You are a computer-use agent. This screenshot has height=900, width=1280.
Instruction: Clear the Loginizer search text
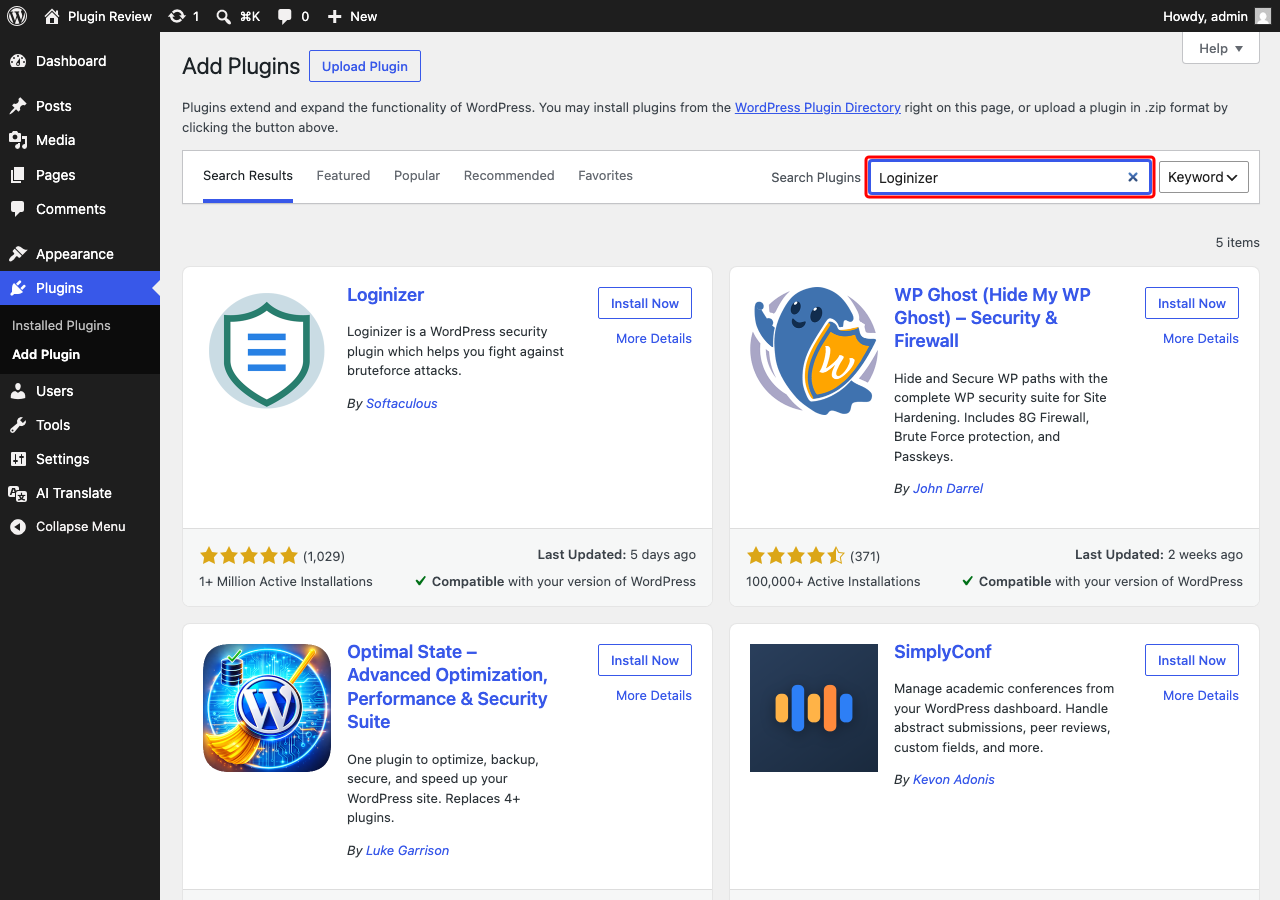tap(1133, 177)
